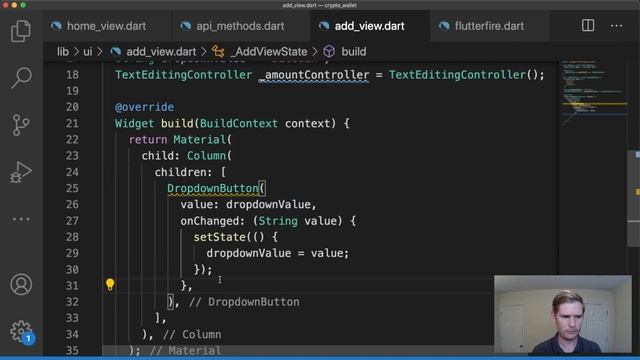
Task: Open the ui breadcrumb folder
Action: tap(87, 52)
